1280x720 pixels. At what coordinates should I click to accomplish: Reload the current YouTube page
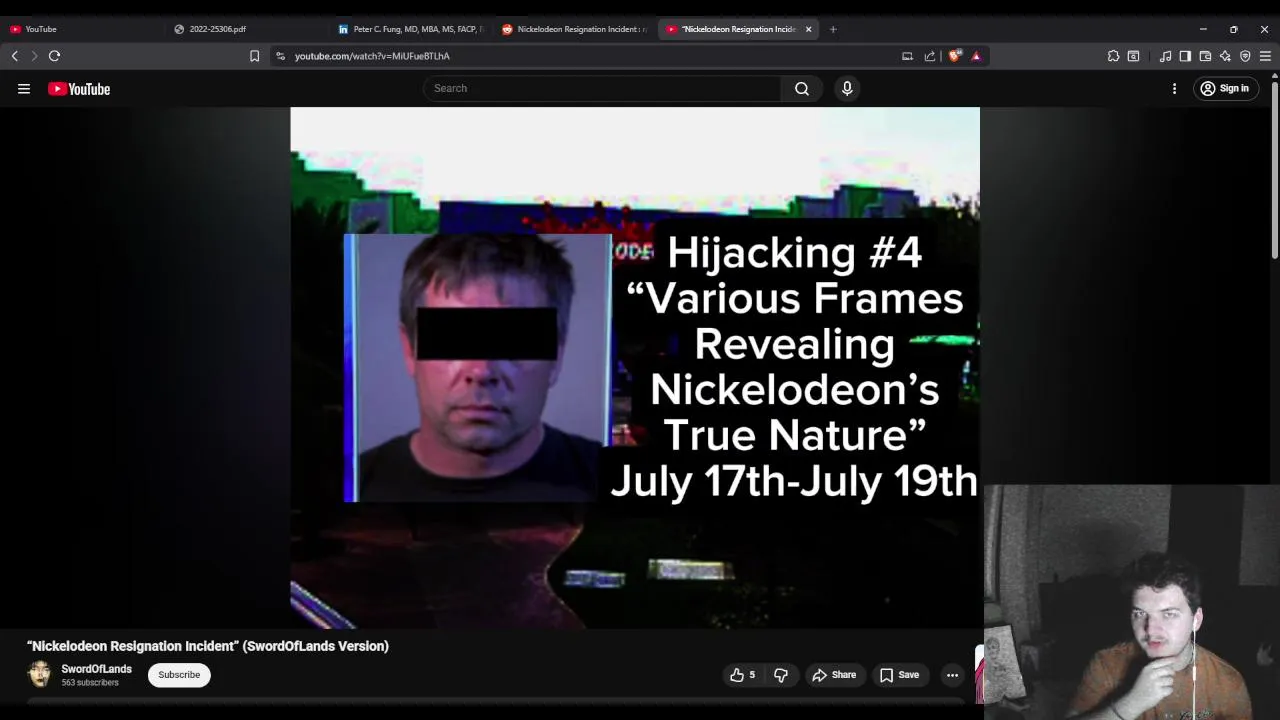tap(55, 56)
